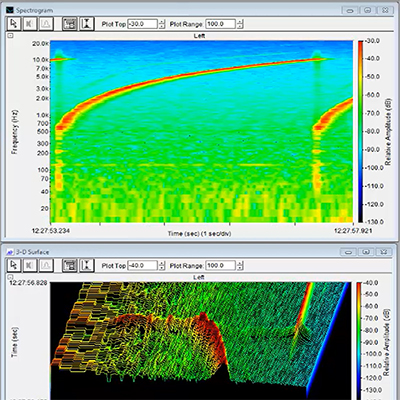Click the '10.0k' frequency axis value

pos(40,60)
